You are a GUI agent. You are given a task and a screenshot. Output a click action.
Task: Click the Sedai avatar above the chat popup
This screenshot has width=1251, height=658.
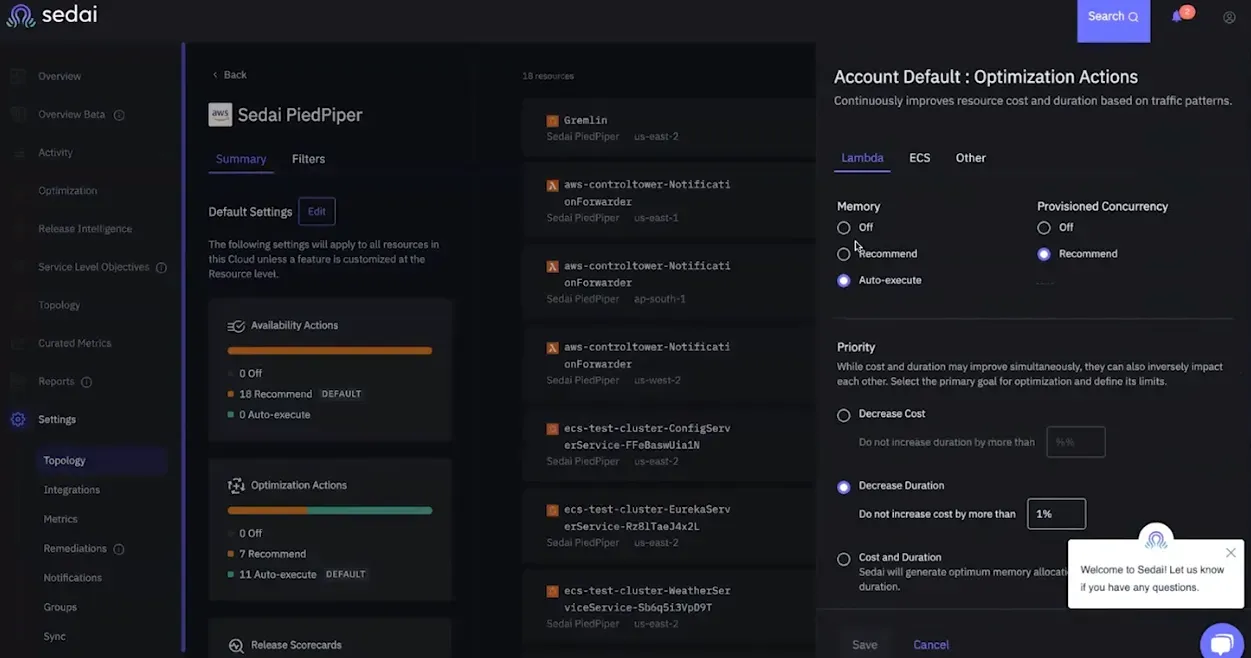[1156, 540]
